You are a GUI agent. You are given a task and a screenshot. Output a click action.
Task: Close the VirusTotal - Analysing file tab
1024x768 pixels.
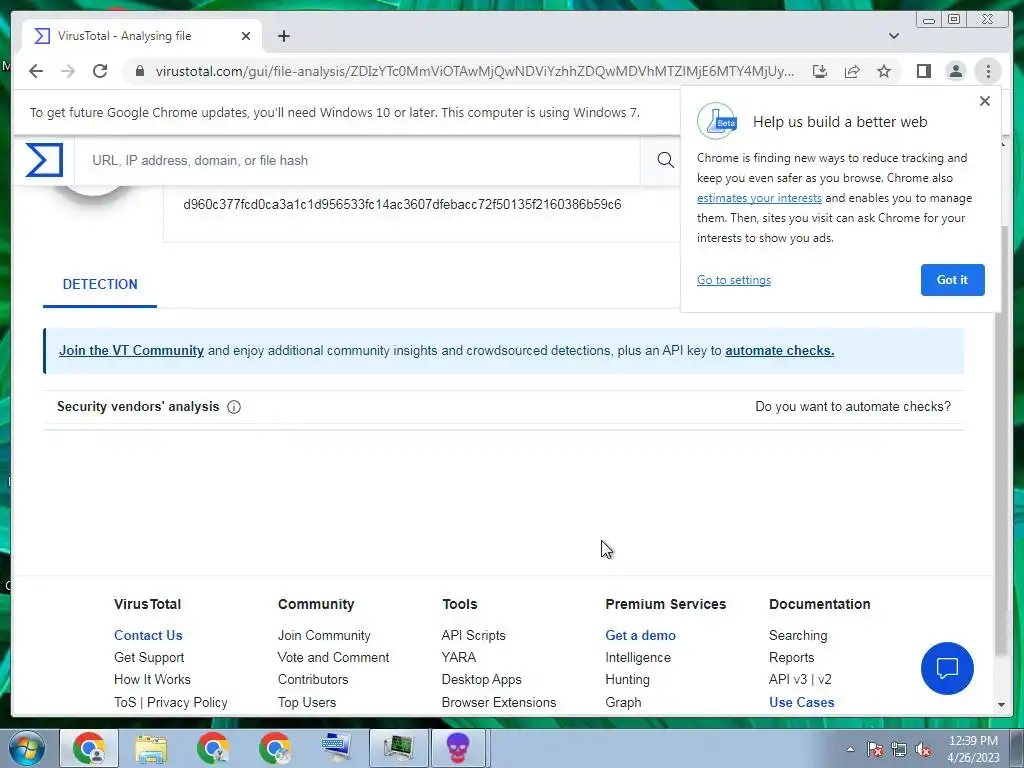point(246,36)
